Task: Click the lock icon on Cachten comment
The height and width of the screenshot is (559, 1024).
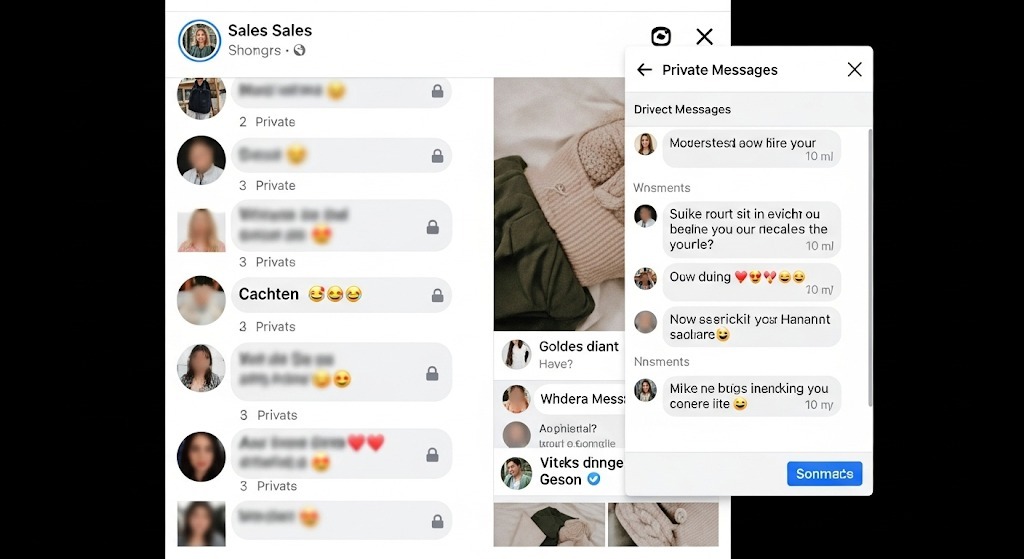Action: pyautogui.click(x=438, y=295)
